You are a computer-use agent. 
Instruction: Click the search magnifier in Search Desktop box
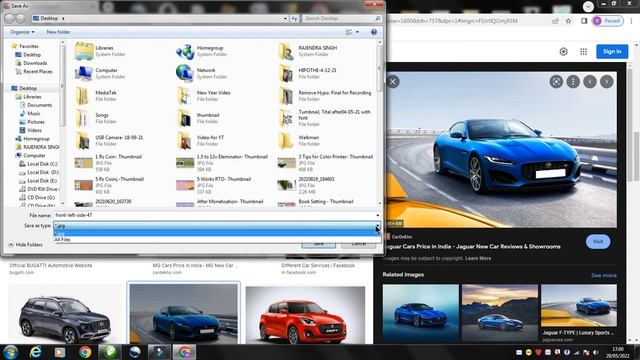(x=378, y=18)
